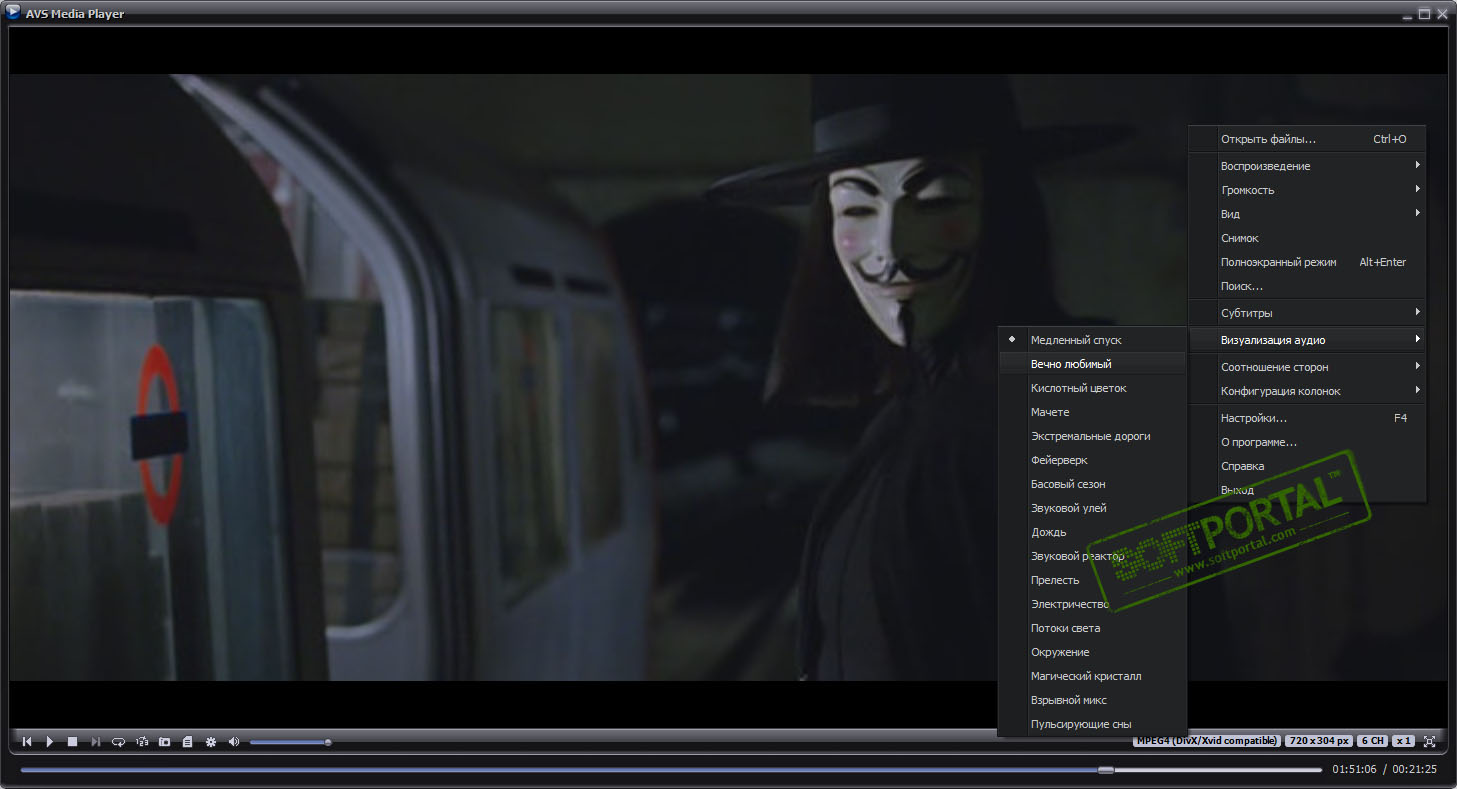Click the 01:51:06 elapsed time
The width and height of the screenshot is (1457, 789).
(x=1354, y=769)
